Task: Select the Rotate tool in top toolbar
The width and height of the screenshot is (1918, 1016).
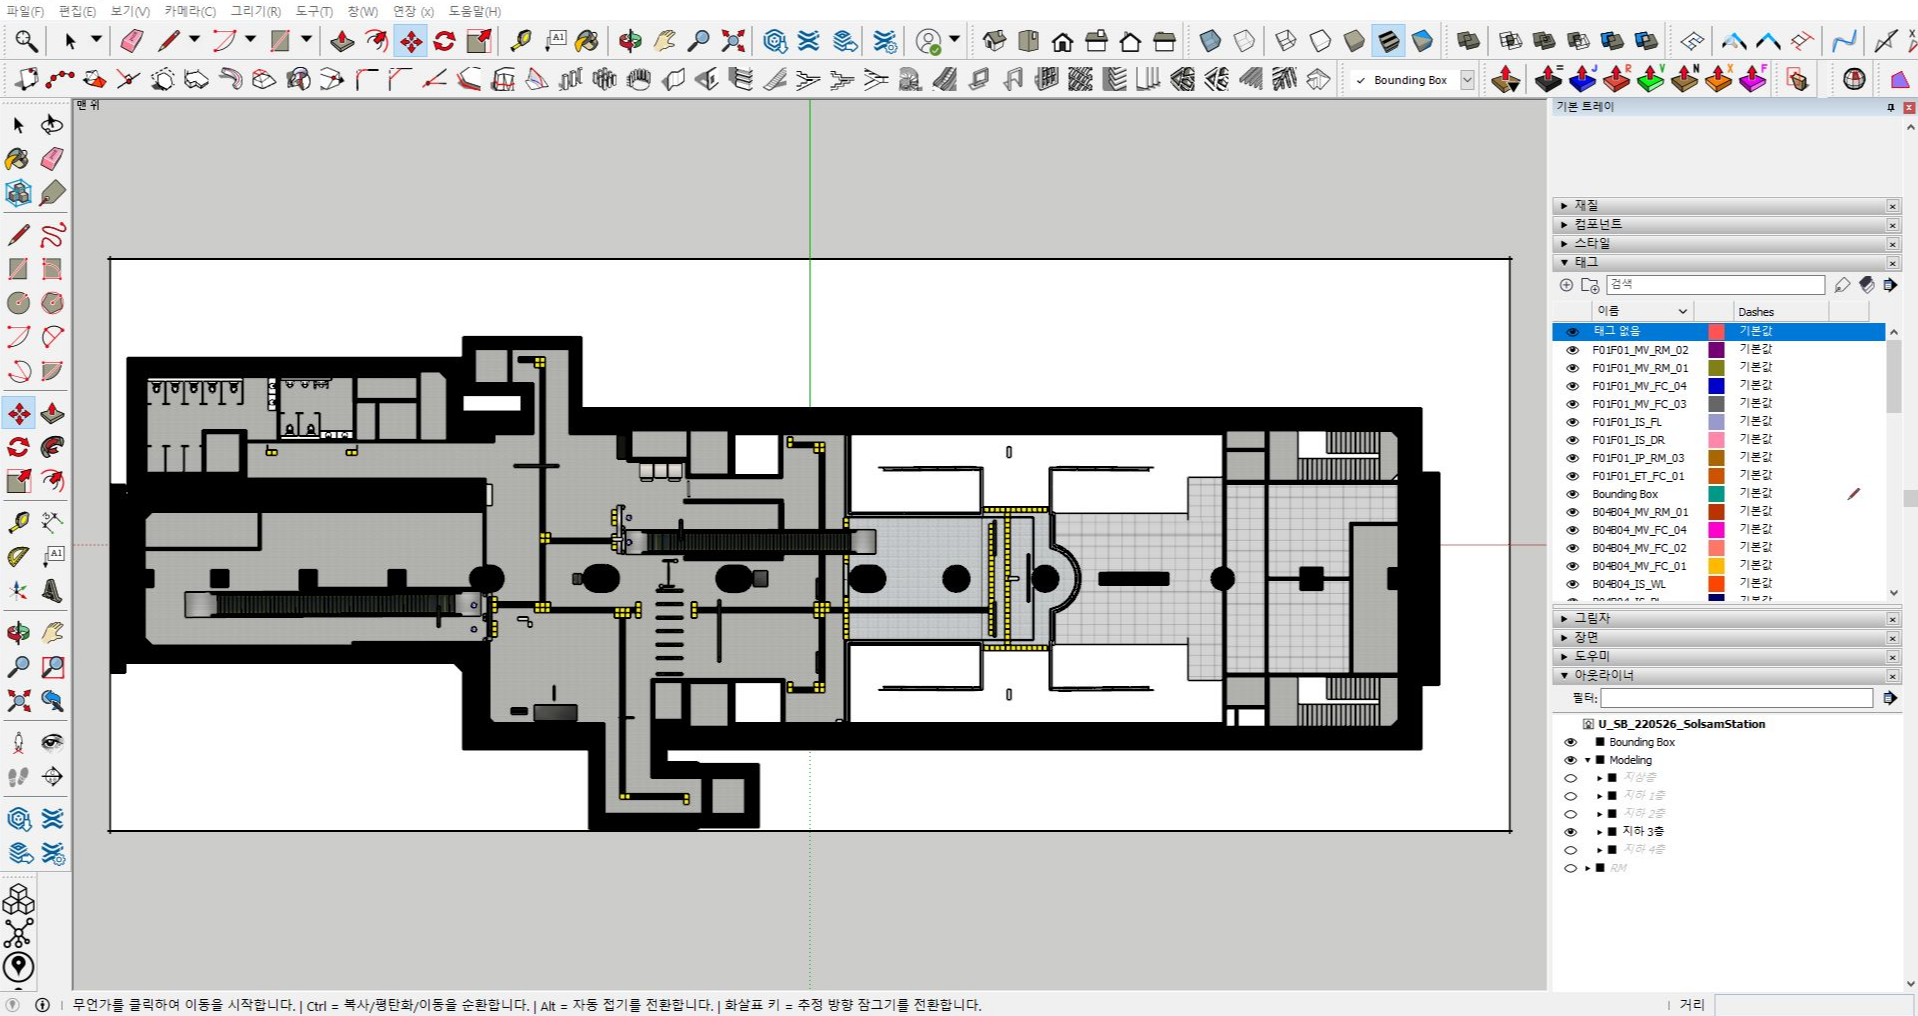Action: tap(445, 41)
